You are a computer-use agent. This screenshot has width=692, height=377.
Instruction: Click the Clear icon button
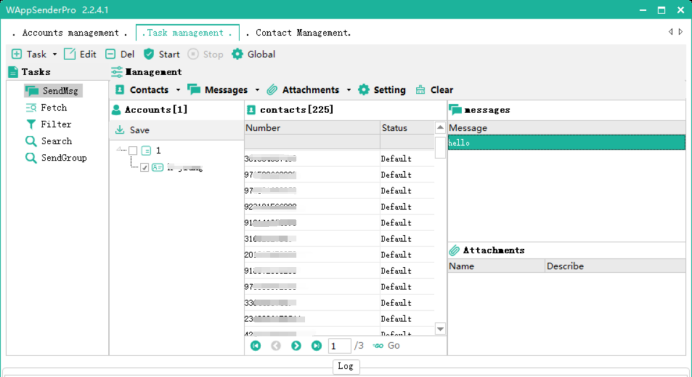tap(421, 90)
